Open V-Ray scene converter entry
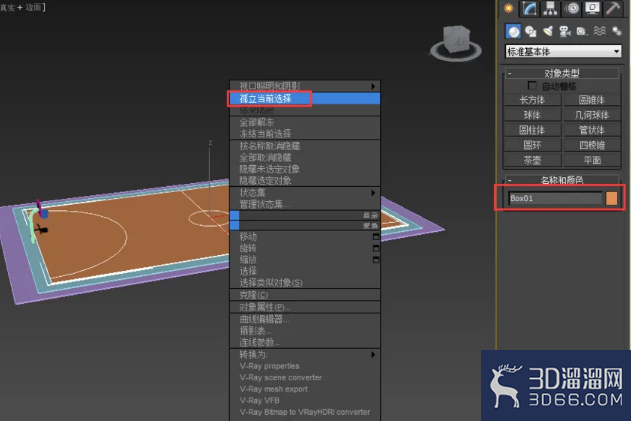This screenshot has width=631, height=421. click(x=305, y=378)
